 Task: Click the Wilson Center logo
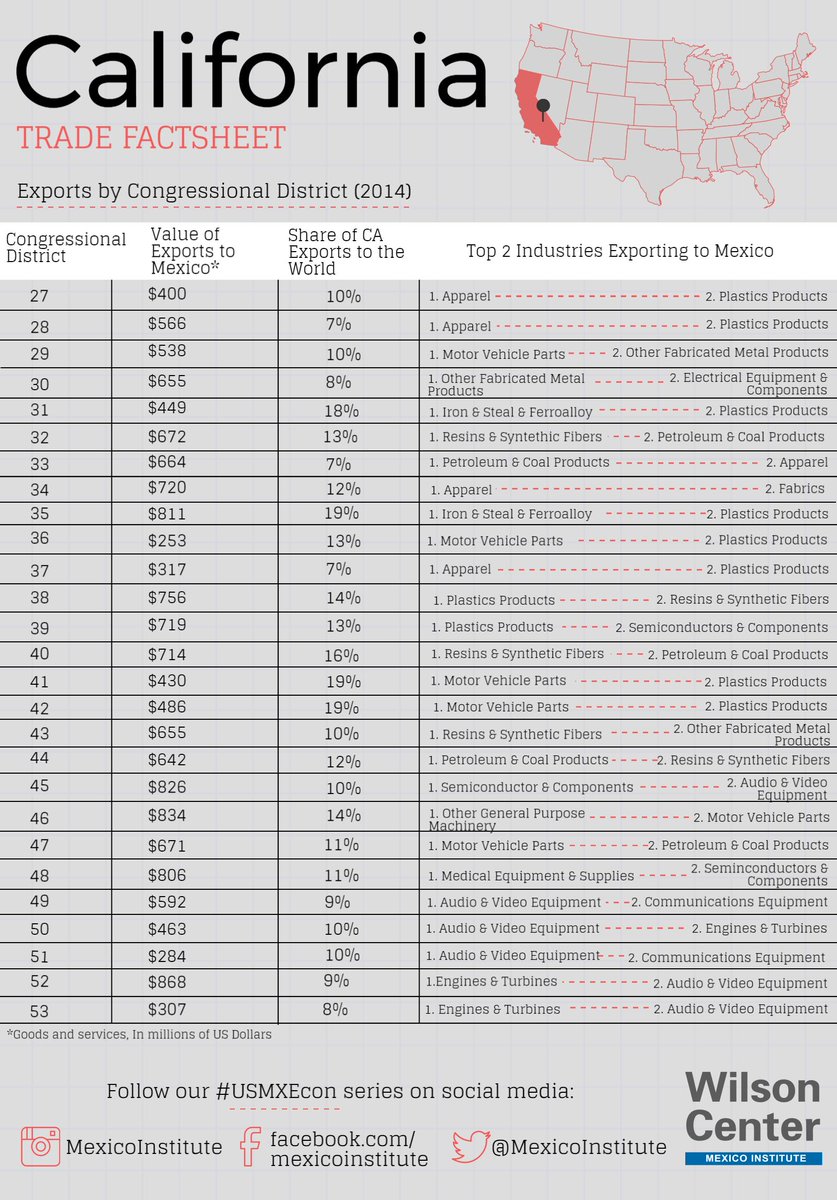[753, 1118]
